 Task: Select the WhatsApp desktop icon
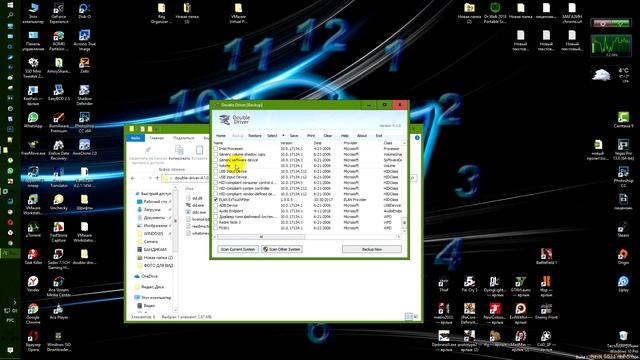(33, 120)
